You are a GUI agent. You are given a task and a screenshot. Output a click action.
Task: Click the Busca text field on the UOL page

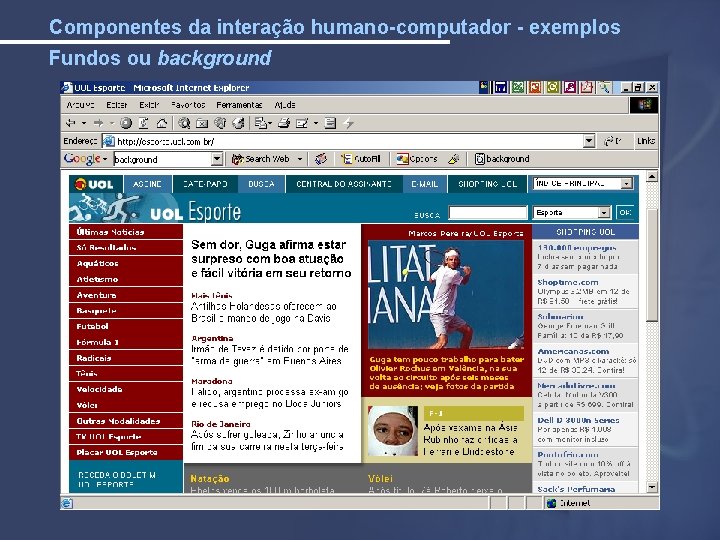pos(488,213)
